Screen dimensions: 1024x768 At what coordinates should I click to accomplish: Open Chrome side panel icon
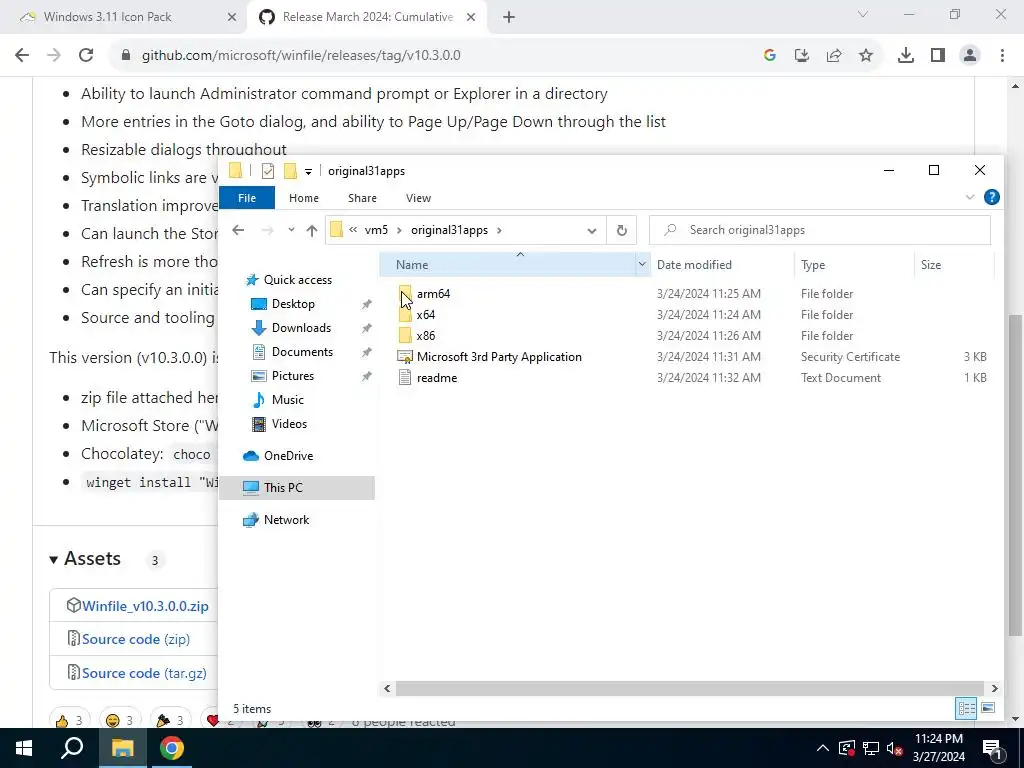click(x=938, y=56)
